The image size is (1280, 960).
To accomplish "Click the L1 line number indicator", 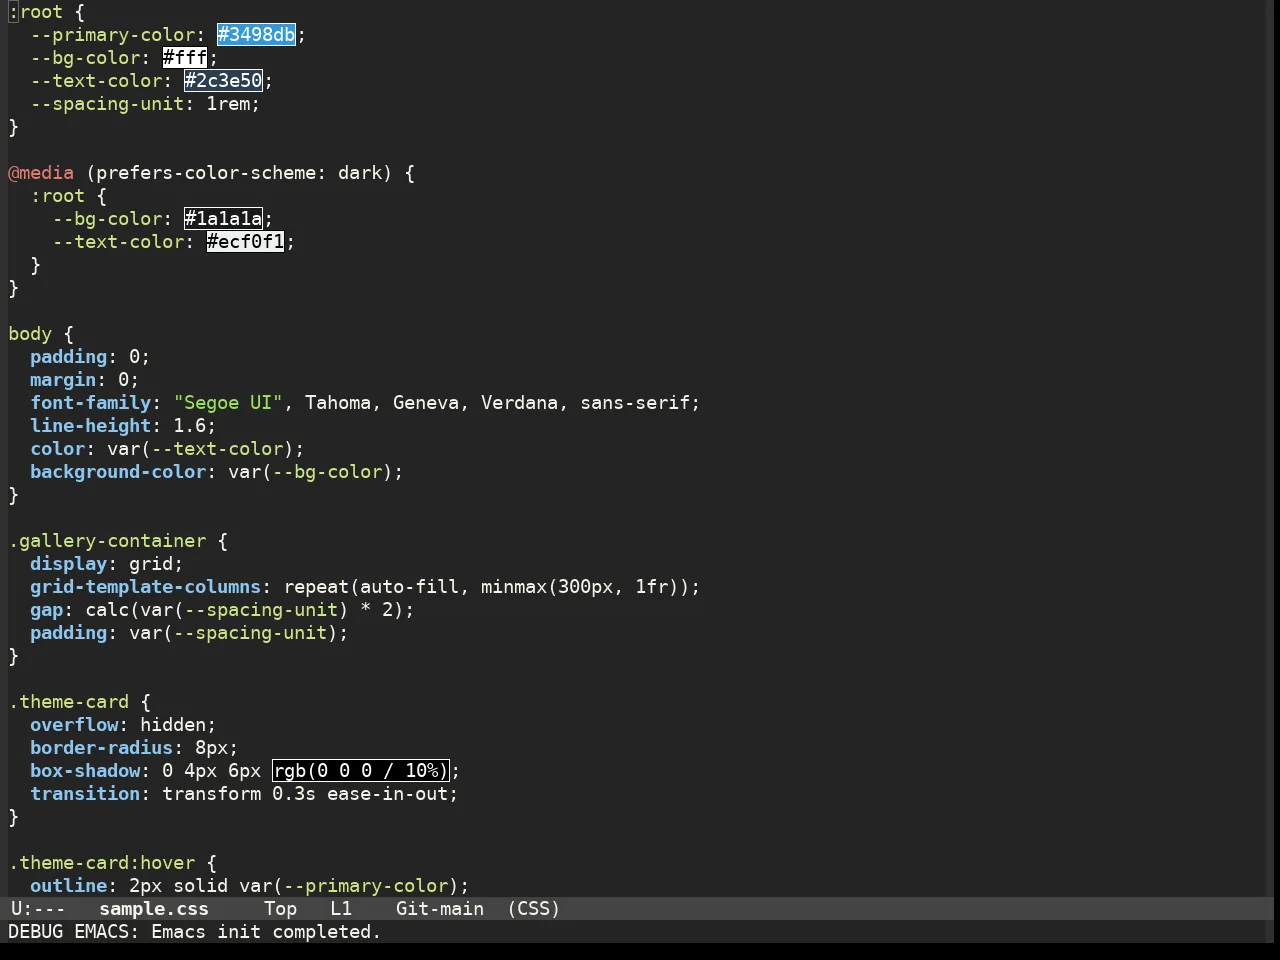I will click(341, 909).
